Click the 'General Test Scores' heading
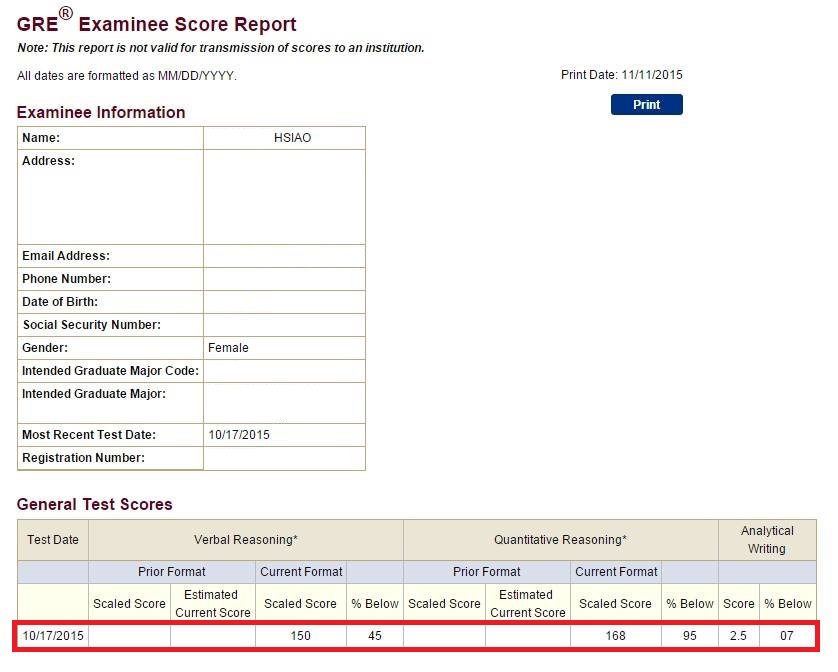This screenshot has width=838, height=672. pyautogui.click(x=95, y=504)
